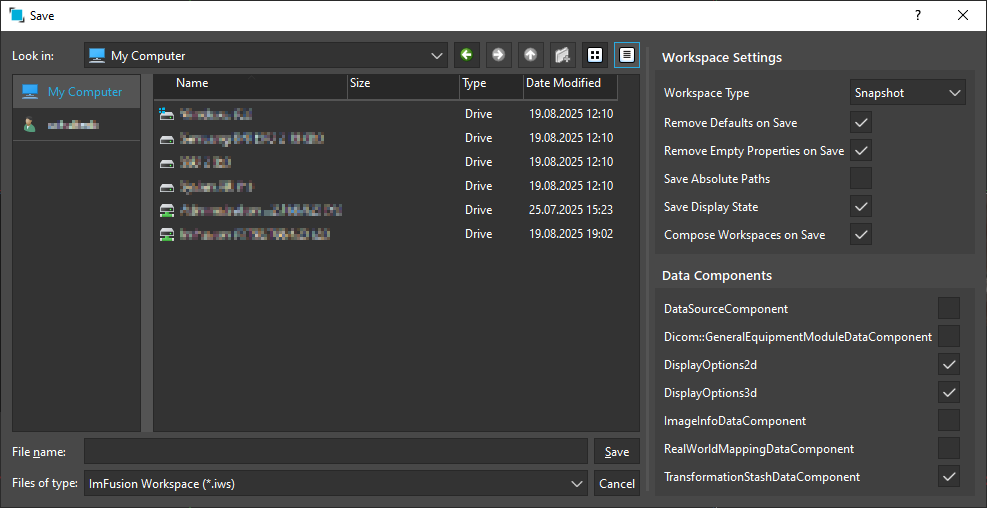This screenshot has height=508, width=987.
Task: Open the Files of type dropdown
Action: pyautogui.click(x=336, y=483)
